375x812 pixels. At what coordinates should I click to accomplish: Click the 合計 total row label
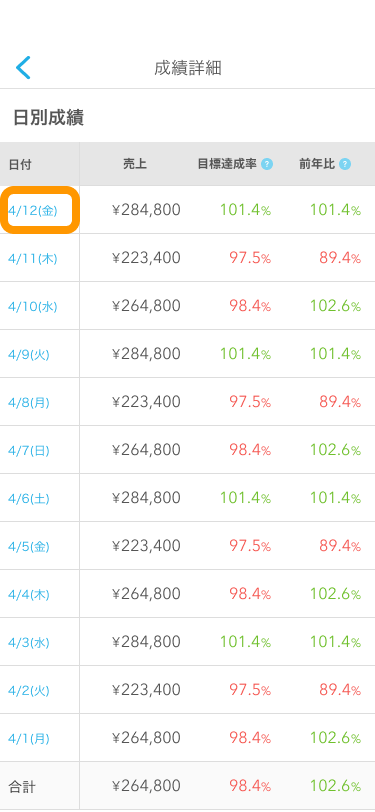[22, 787]
